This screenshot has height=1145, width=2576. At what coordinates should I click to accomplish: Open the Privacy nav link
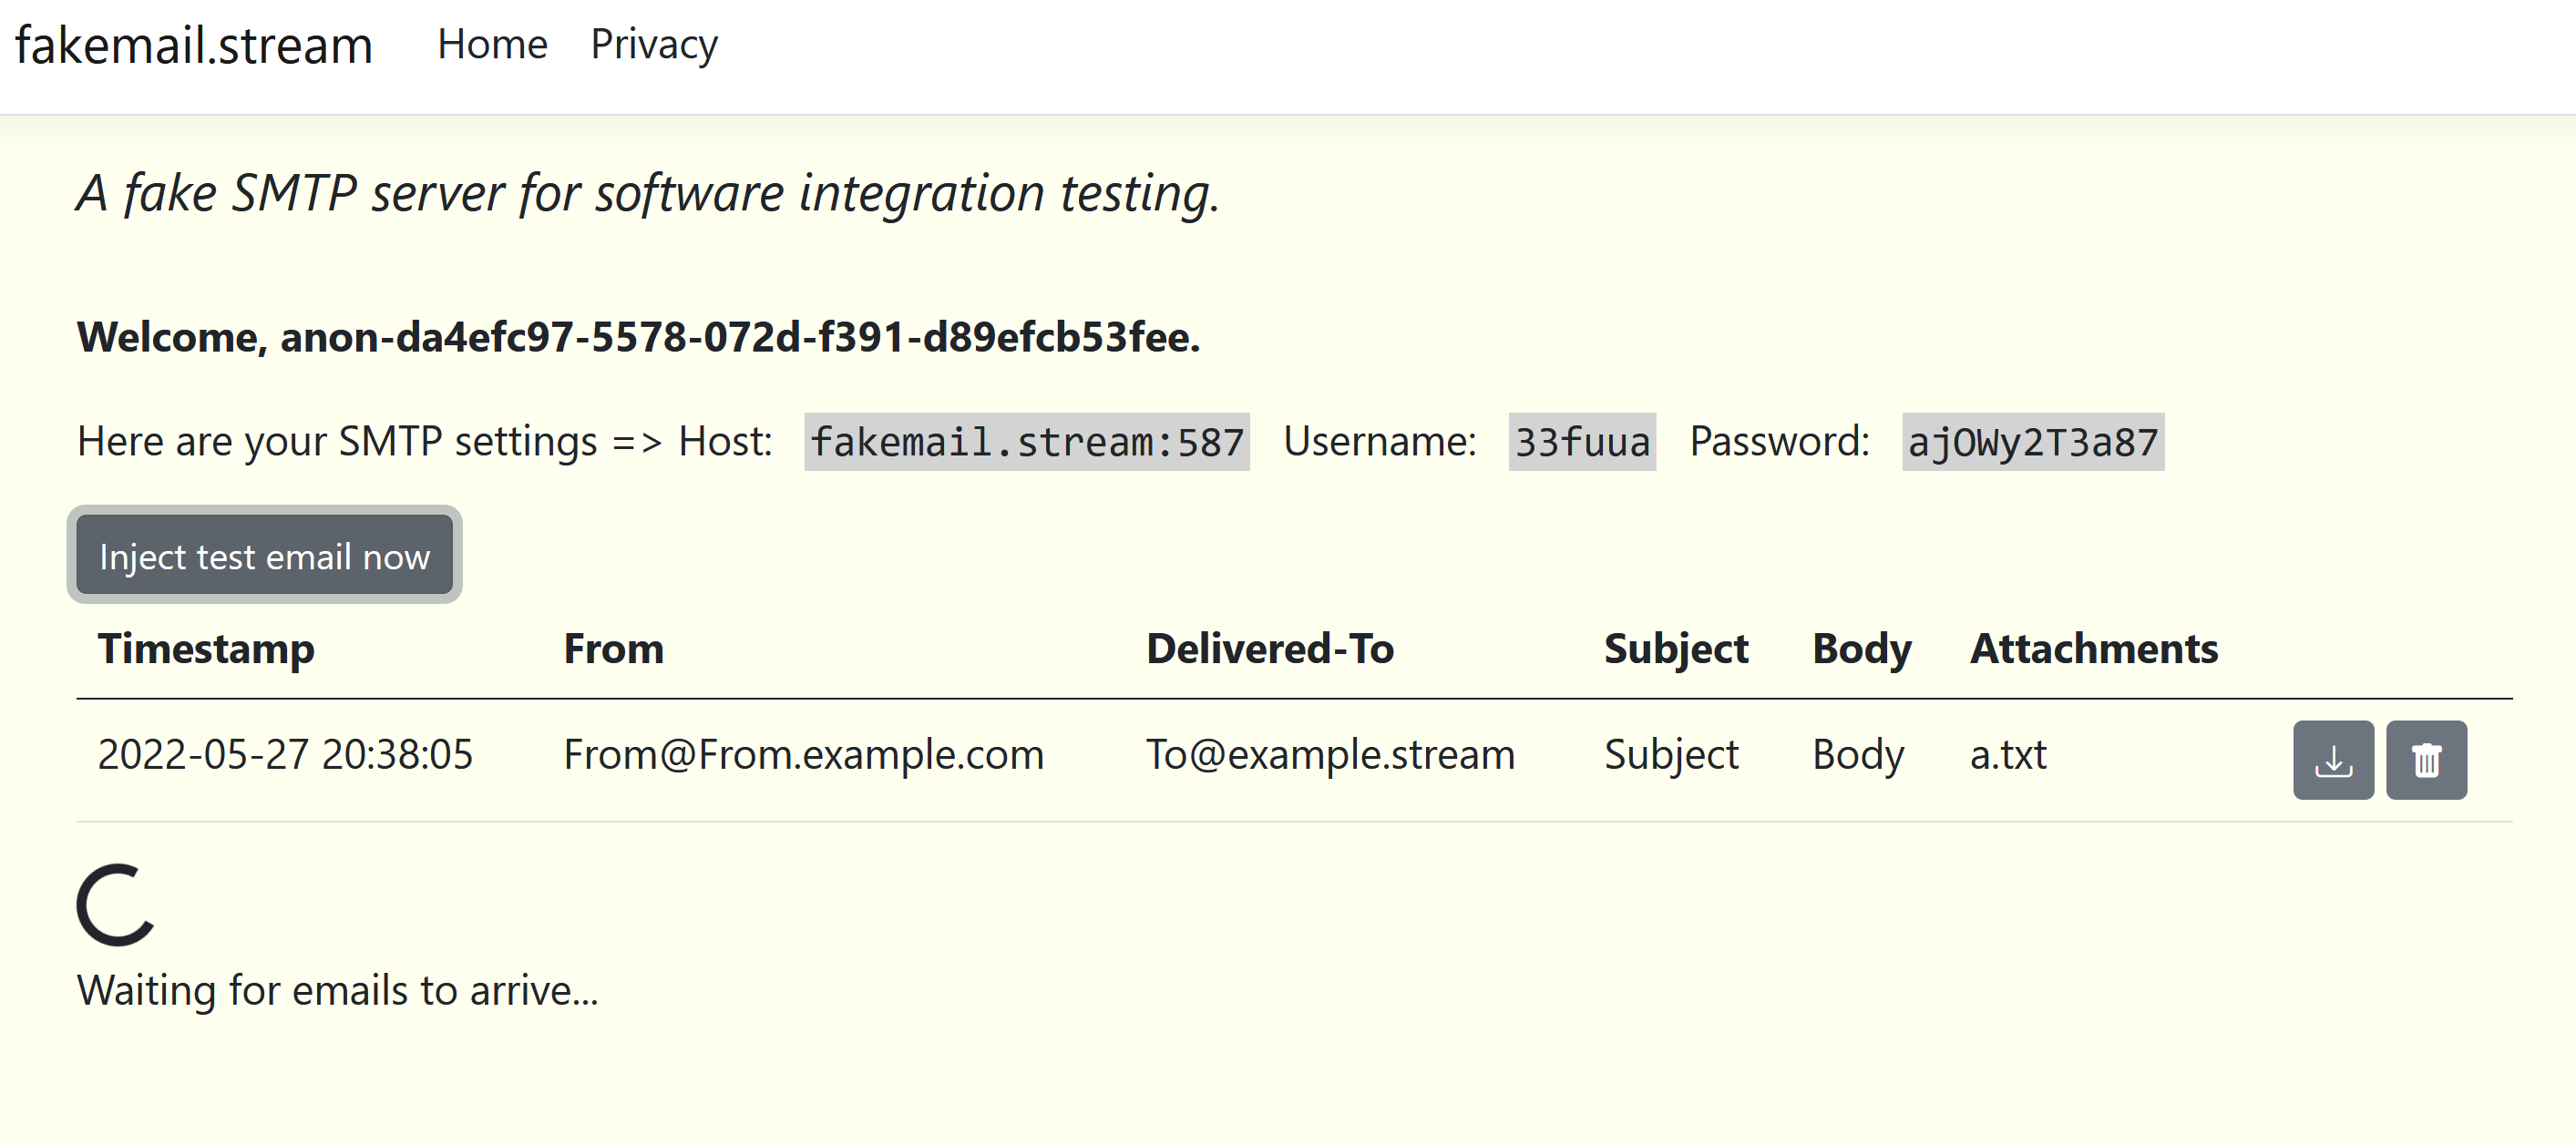[x=654, y=45]
